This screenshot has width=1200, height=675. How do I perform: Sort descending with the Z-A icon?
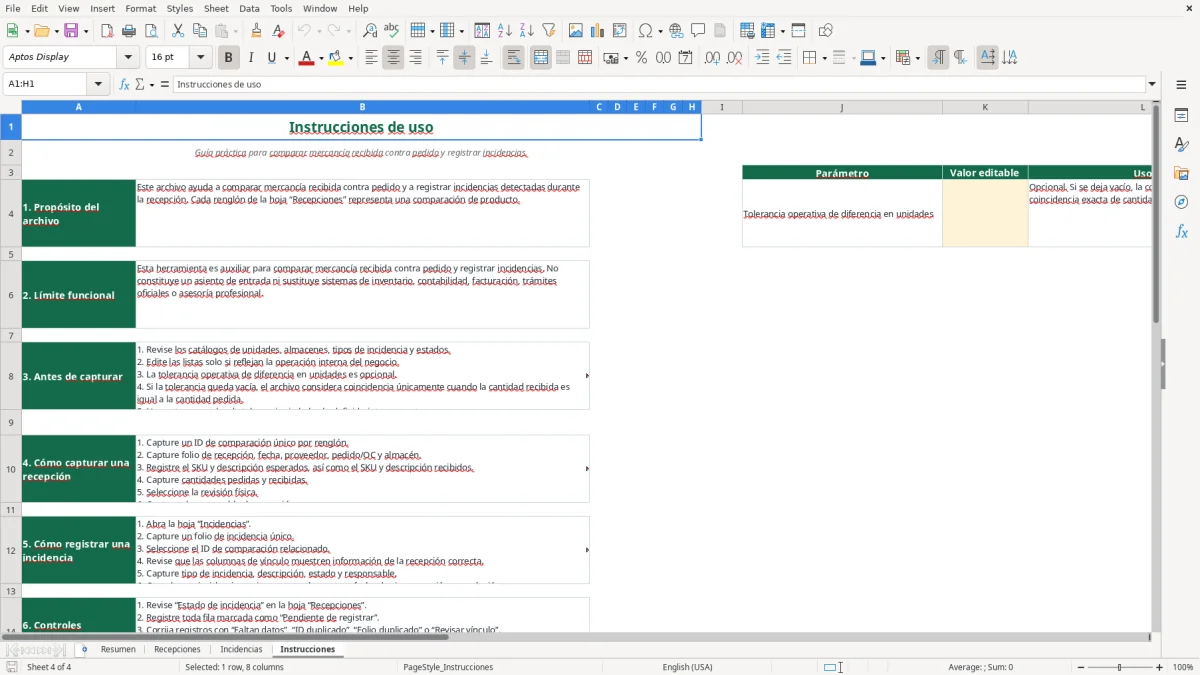pyautogui.click(x=527, y=31)
